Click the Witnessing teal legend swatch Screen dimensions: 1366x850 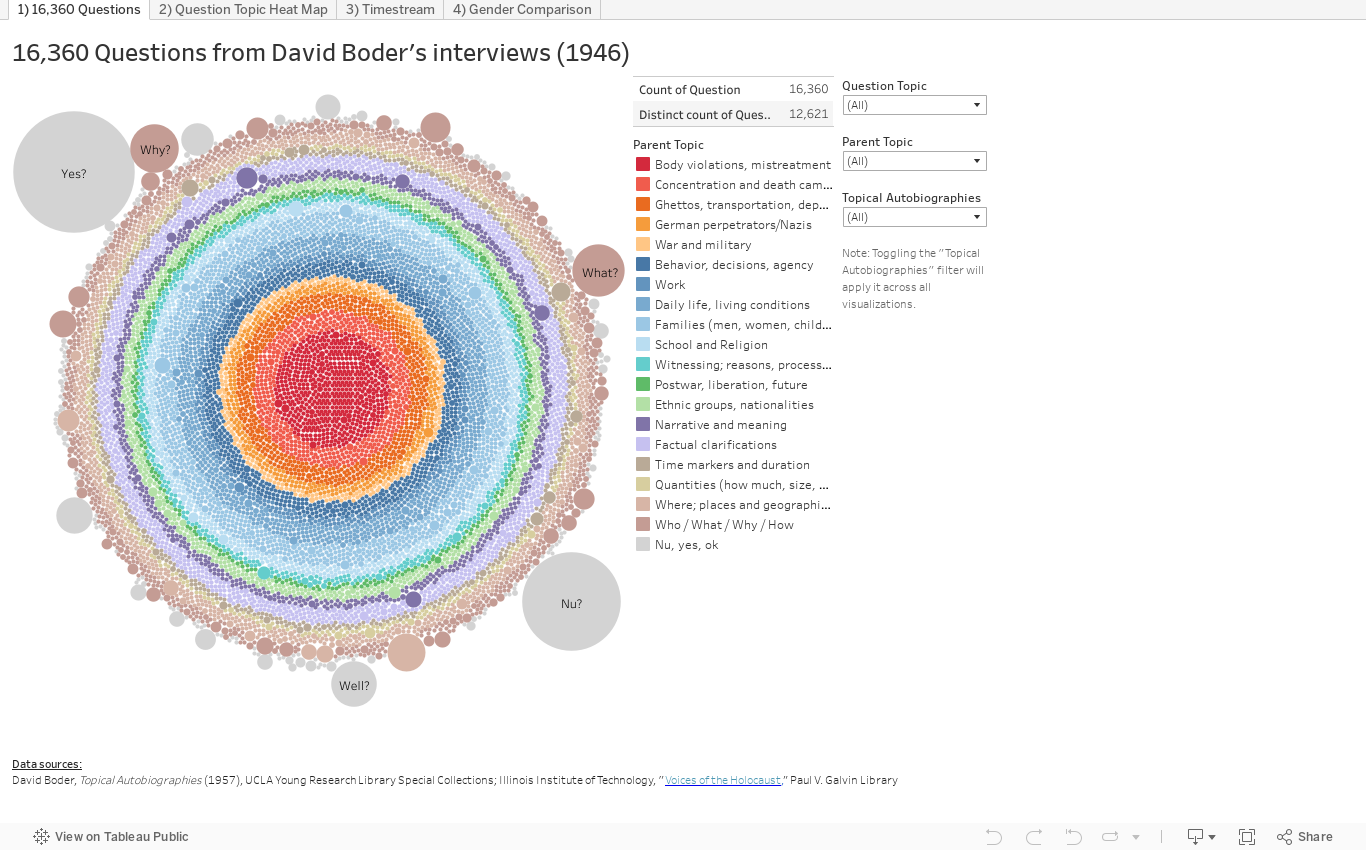[643, 364]
